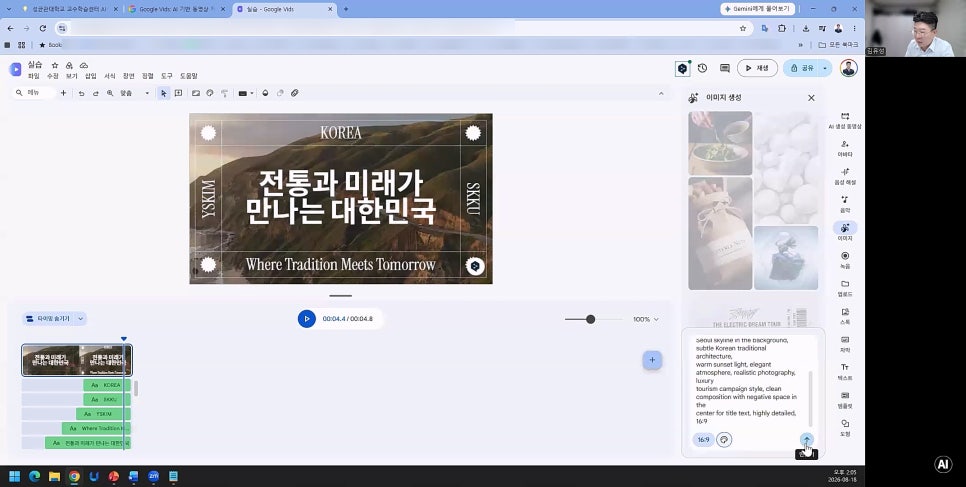Click the undo arrow in toolbar
This screenshot has width=966, height=487.
pyautogui.click(x=81, y=93)
